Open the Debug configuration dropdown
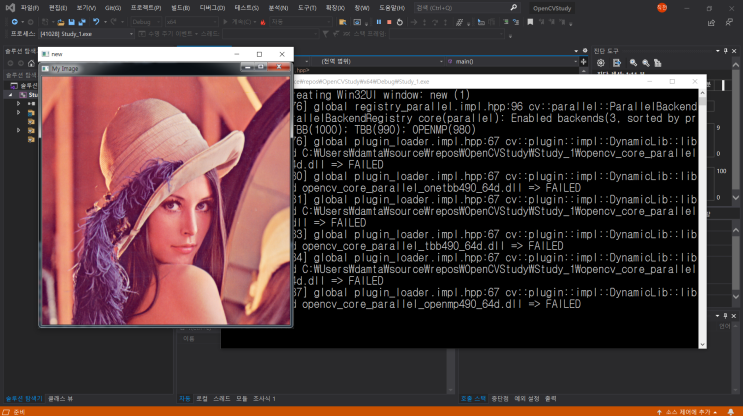The height and width of the screenshot is (416, 743). tap(145, 22)
